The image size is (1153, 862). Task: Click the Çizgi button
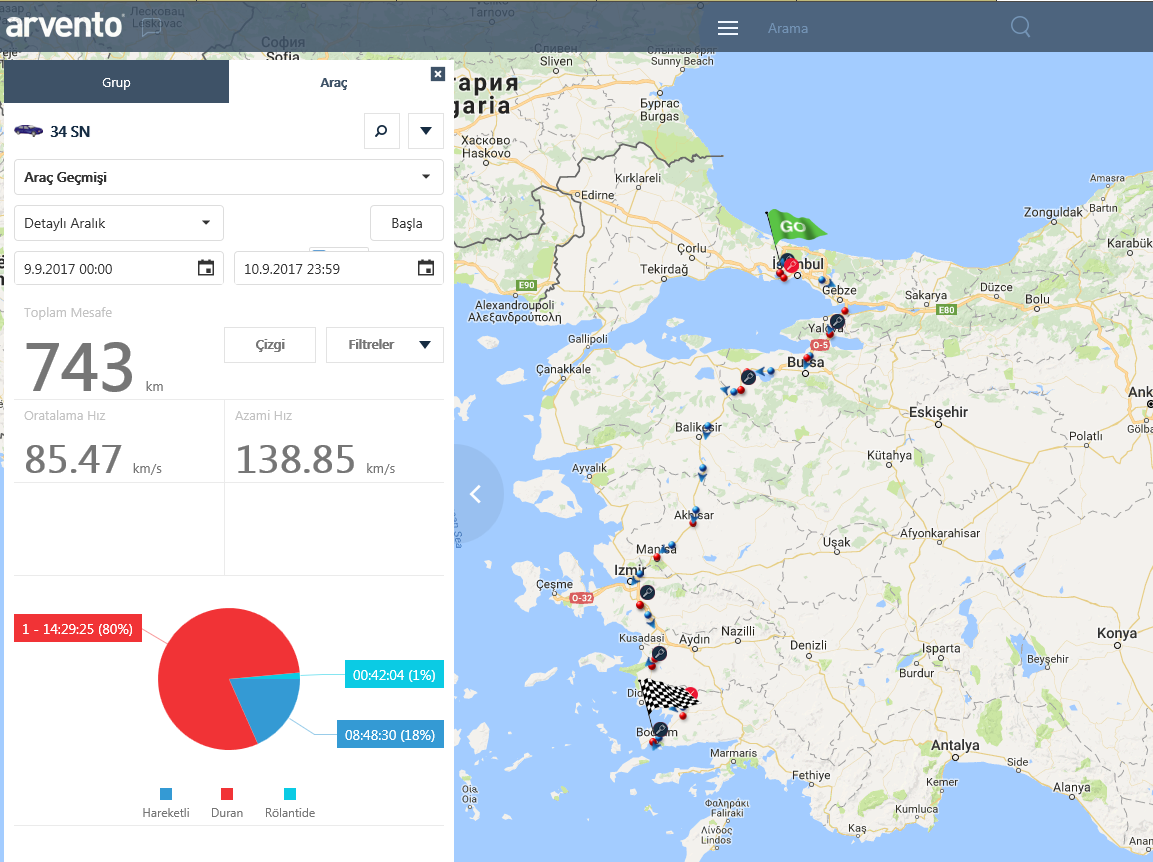[x=270, y=344]
